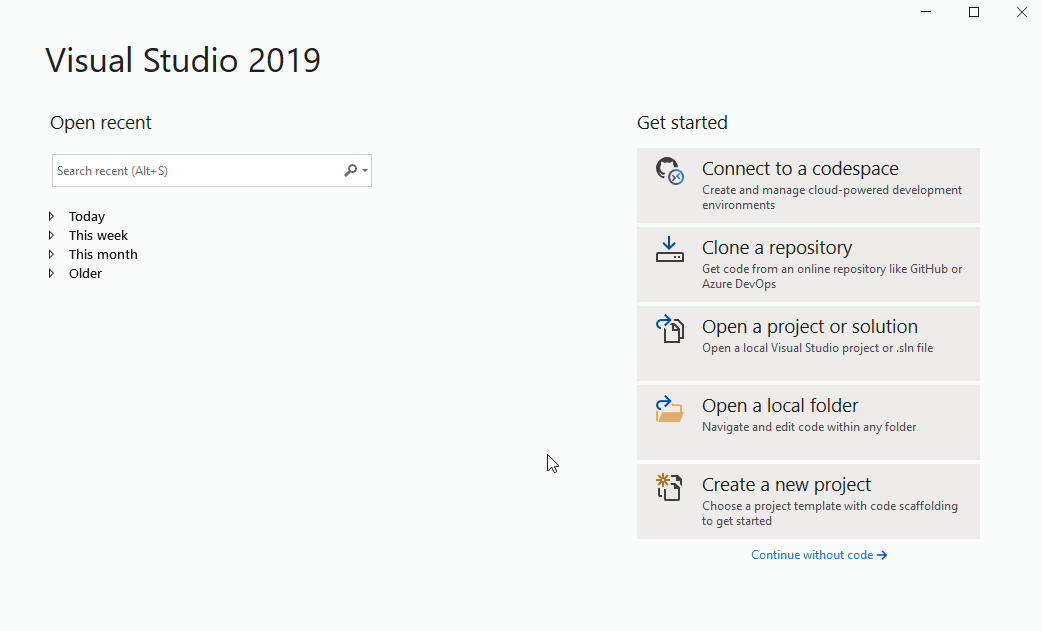Select Clone a repository
The height and width of the screenshot is (631, 1042).
pyautogui.click(x=808, y=263)
